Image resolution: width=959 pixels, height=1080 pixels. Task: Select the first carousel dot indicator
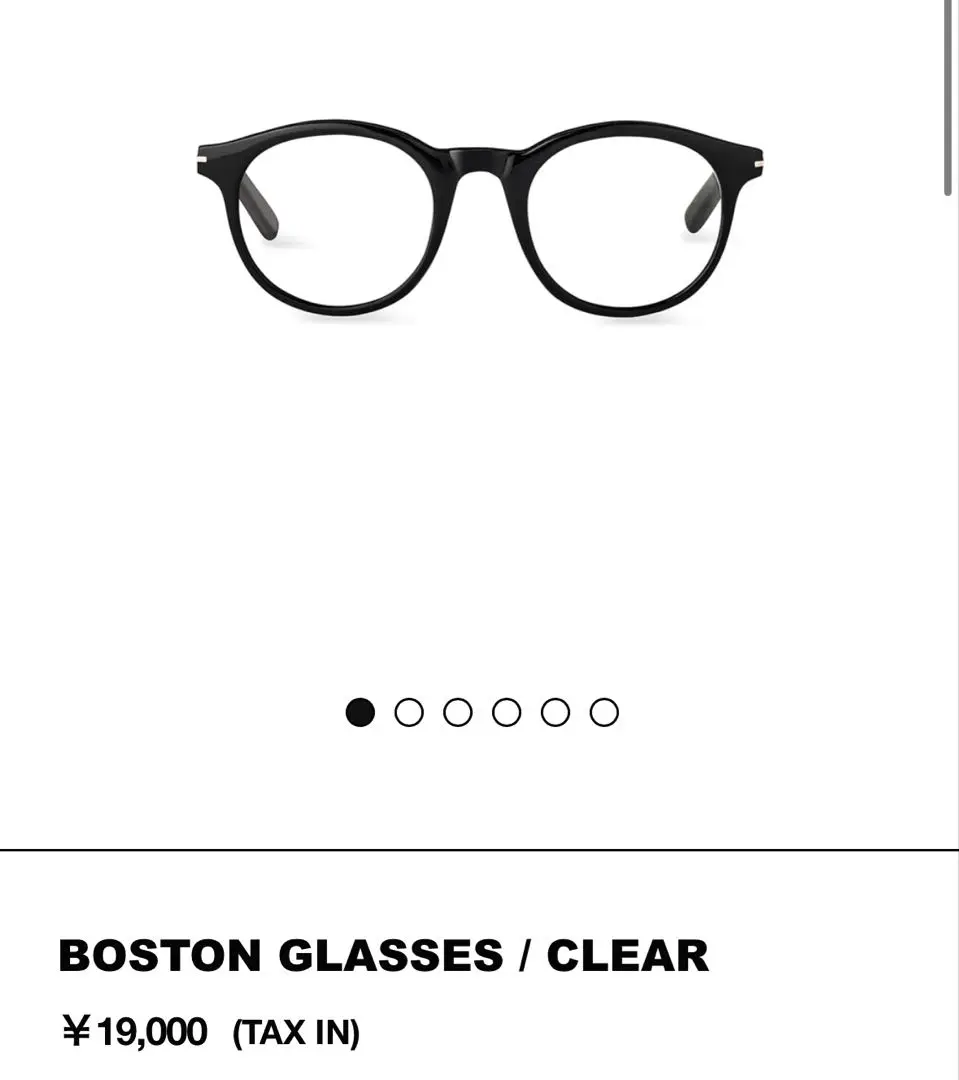pyautogui.click(x=360, y=712)
